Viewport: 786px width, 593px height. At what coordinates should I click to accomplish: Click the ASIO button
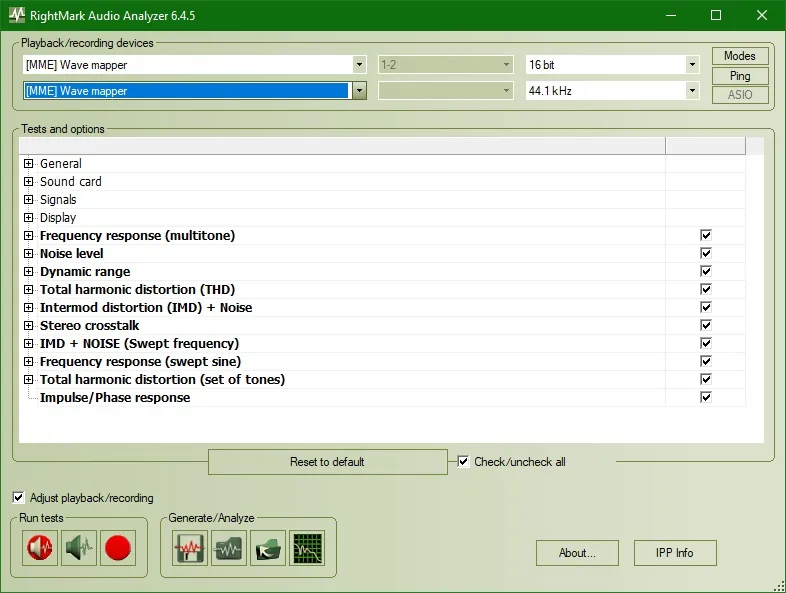[740, 95]
